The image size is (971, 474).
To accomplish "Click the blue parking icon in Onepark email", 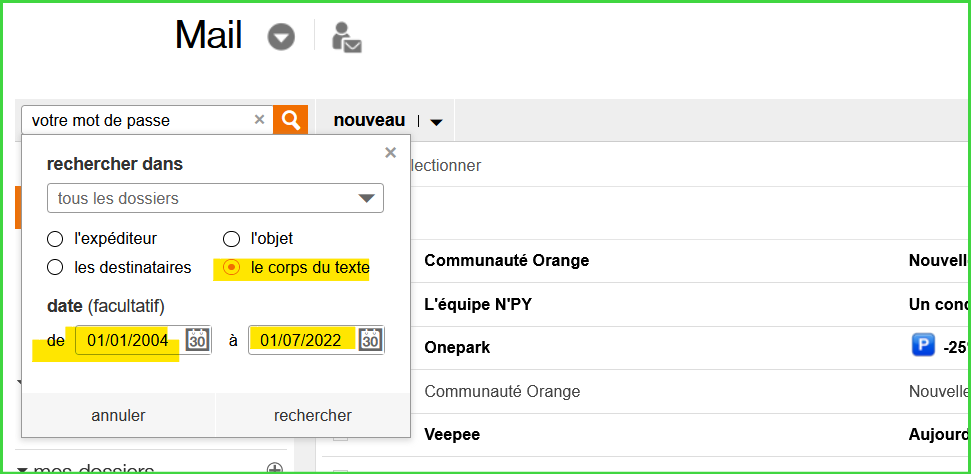I will [x=923, y=346].
